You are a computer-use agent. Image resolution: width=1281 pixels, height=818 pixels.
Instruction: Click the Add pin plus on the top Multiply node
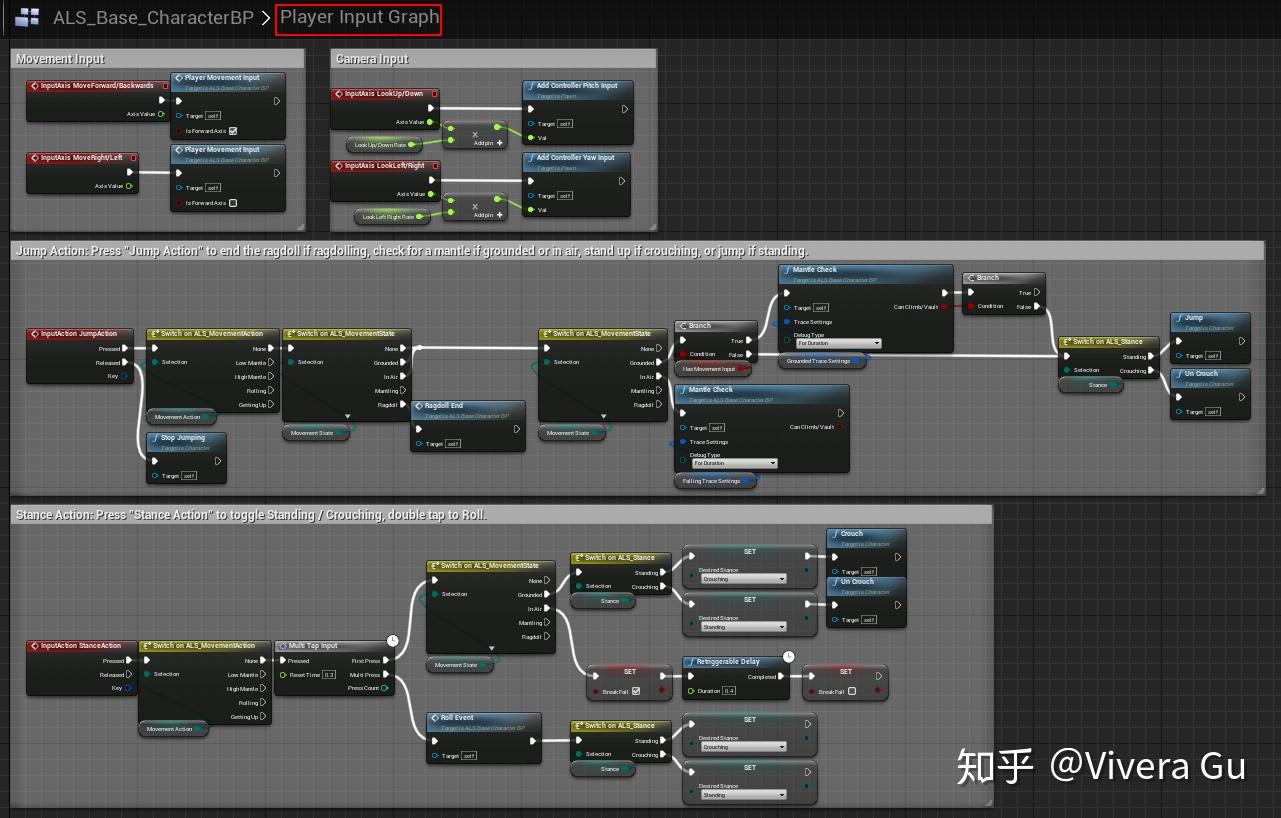click(x=499, y=143)
